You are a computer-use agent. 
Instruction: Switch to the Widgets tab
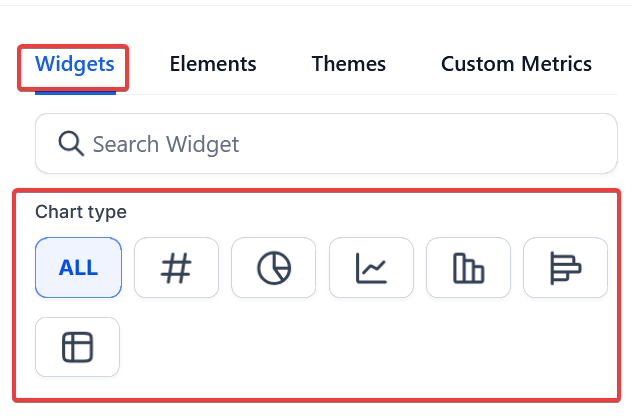(75, 65)
